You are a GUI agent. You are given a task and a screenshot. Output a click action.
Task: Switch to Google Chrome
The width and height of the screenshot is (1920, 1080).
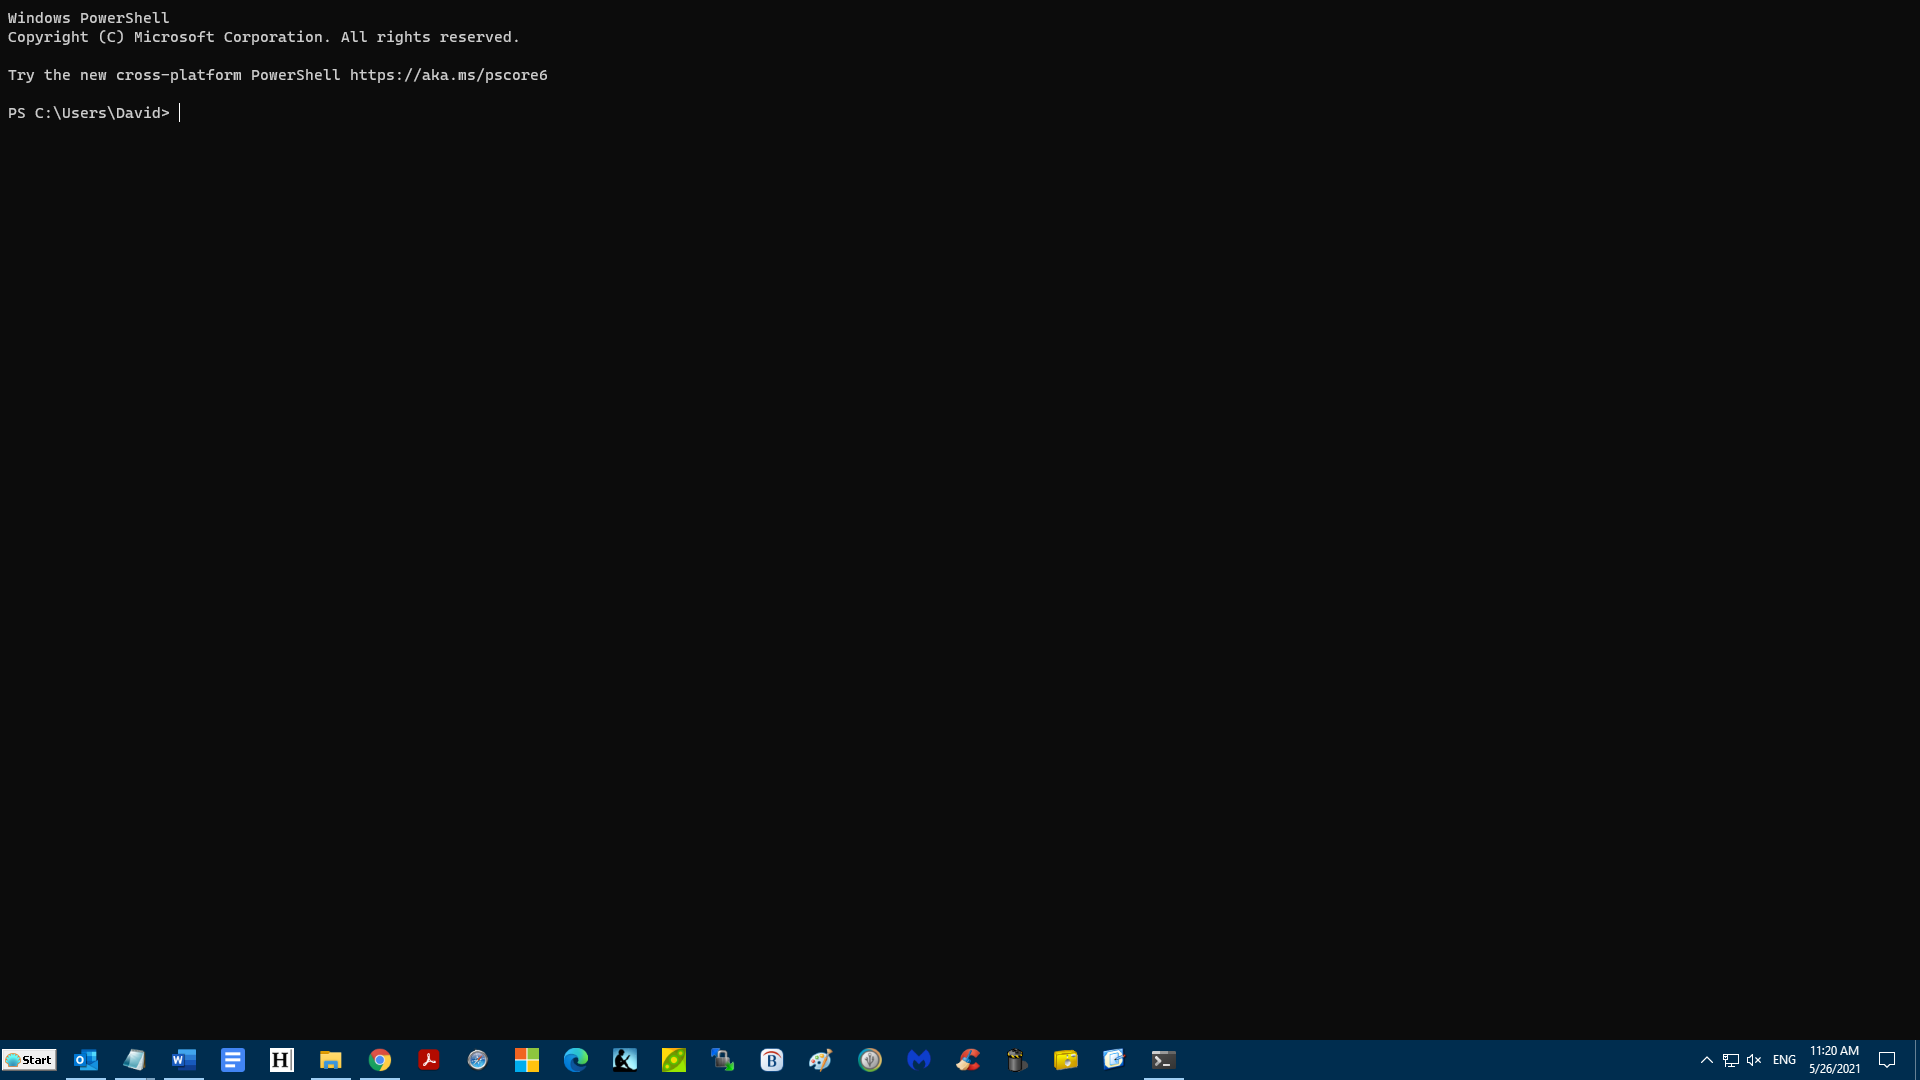380,1060
